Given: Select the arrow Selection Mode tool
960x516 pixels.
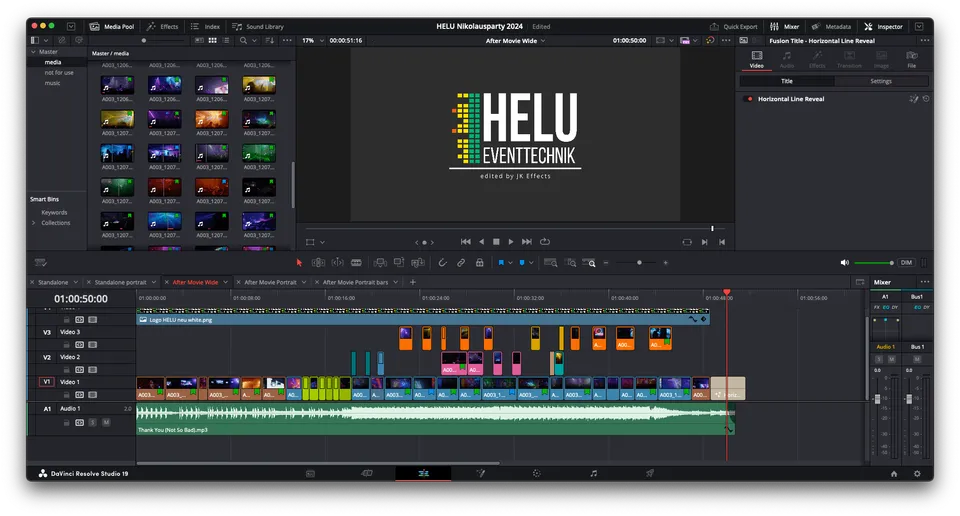Looking at the screenshot, I should pyautogui.click(x=299, y=263).
